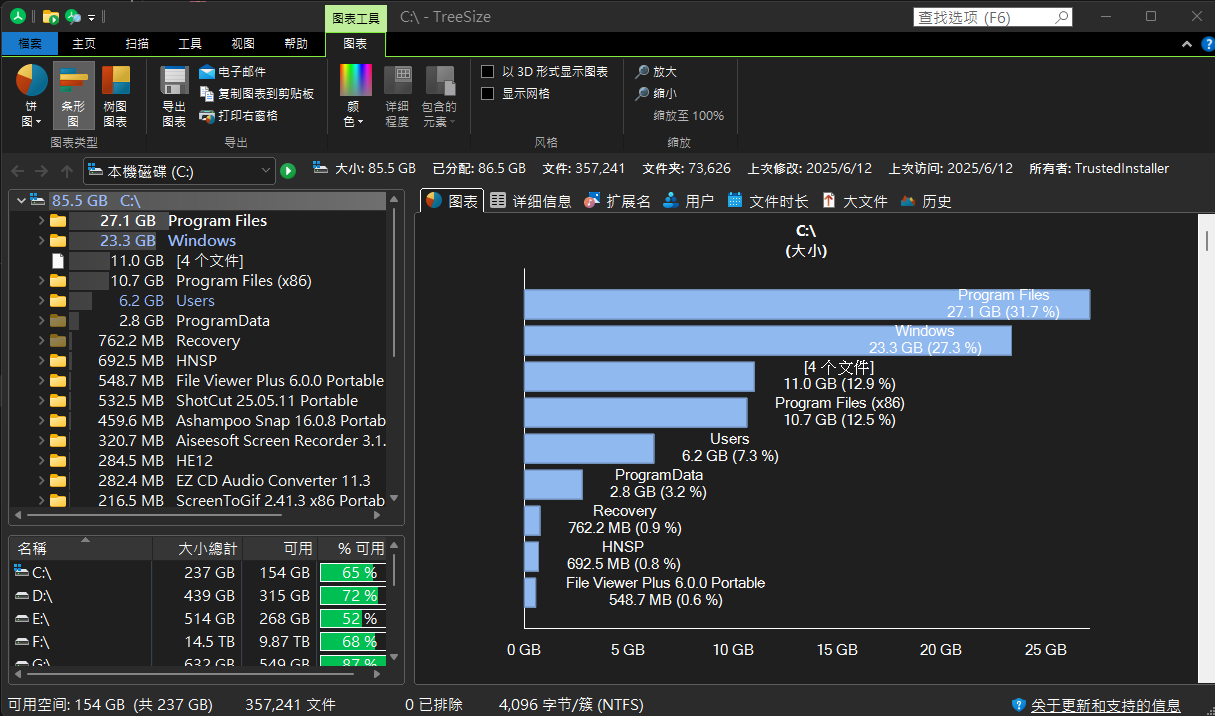This screenshot has height=716, width=1215.
Task: Select drive D:\ in drive list
Action: (x=198, y=596)
